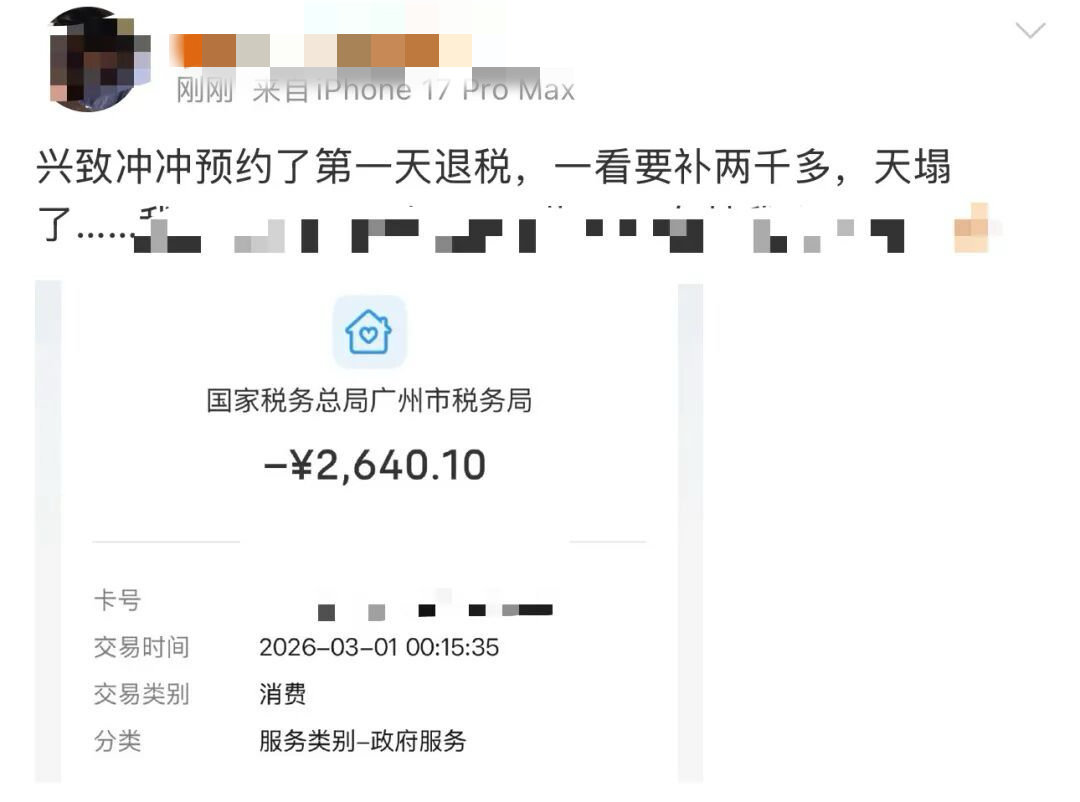Tap the divider line below the amount

pyautogui.click(x=369, y=542)
